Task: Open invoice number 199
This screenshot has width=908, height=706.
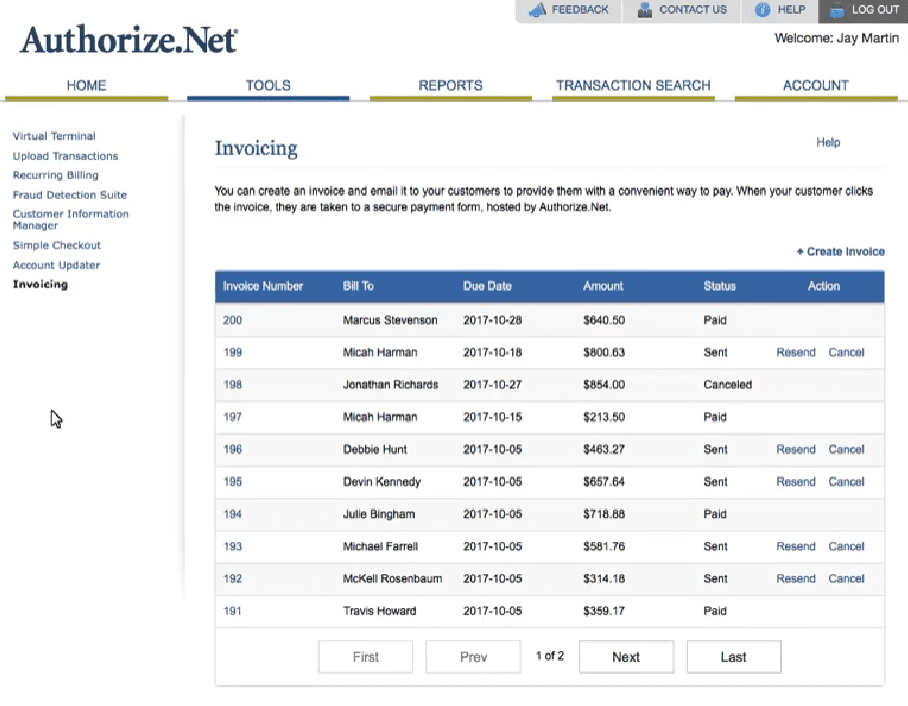Action: (x=232, y=353)
